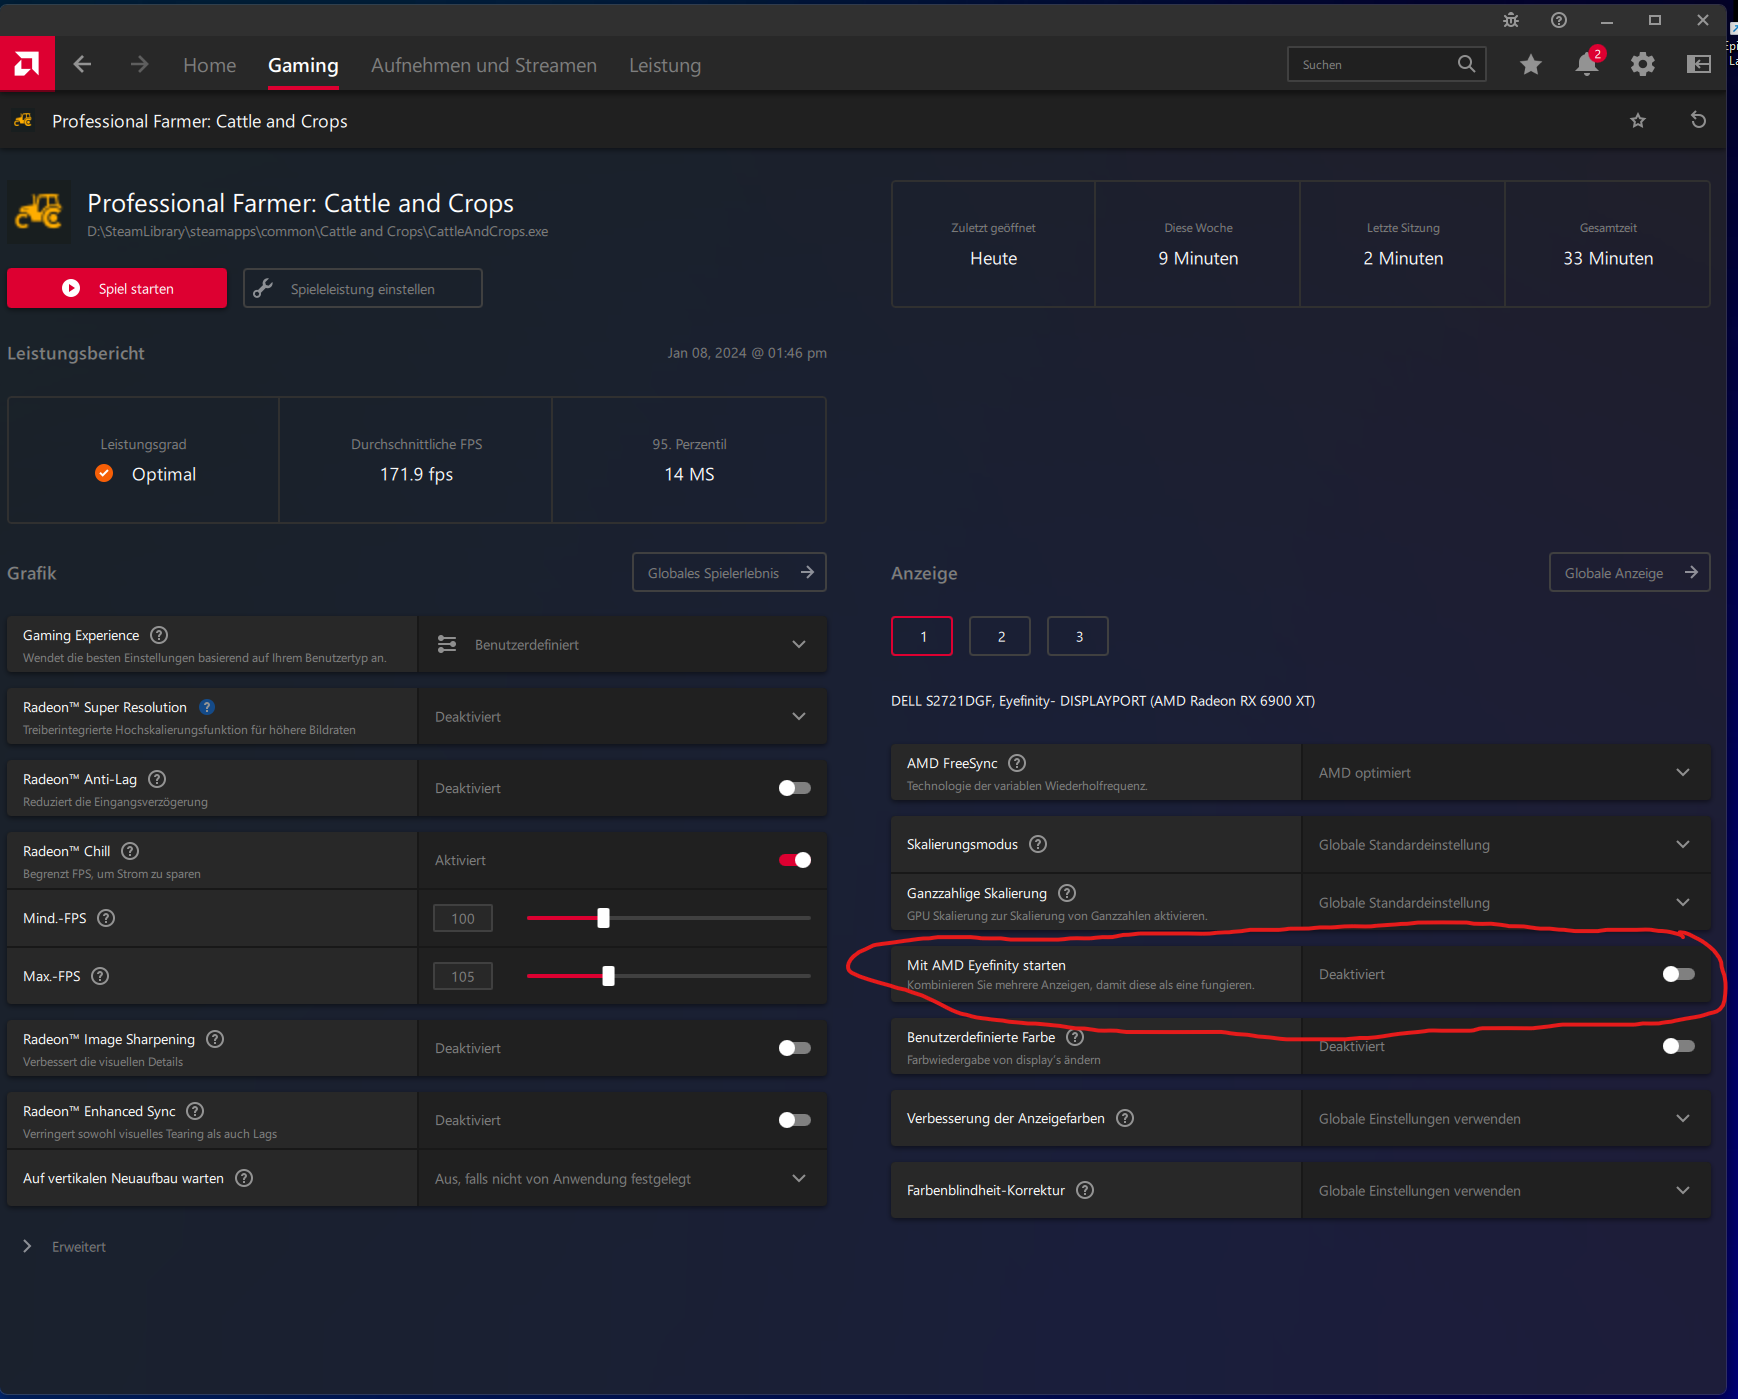Show help for Max.-FPS
The width and height of the screenshot is (1738, 1399).
click(x=100, y=976)
